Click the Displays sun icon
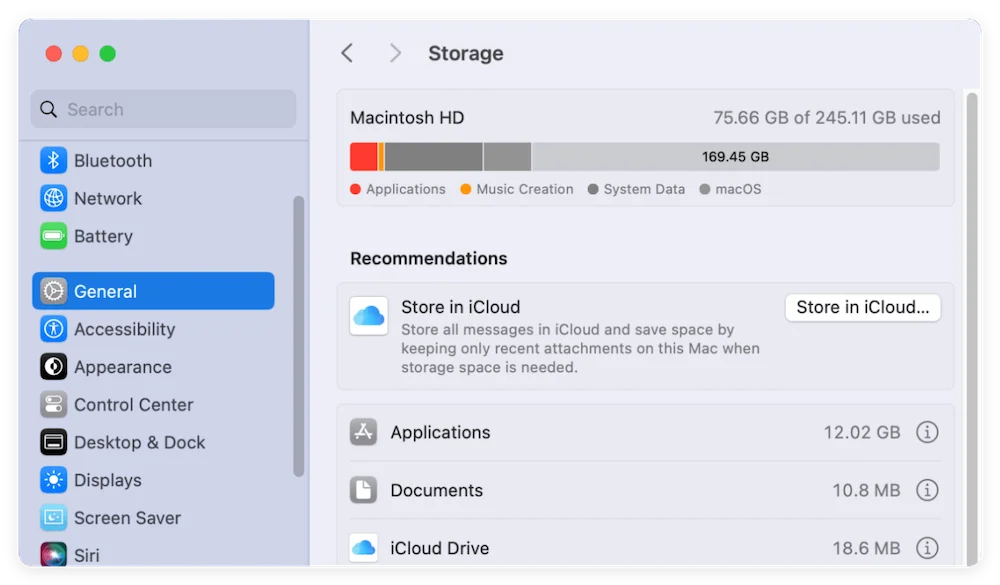Image resolution: width=1000 pixels, height=585 pixels. (54, 480)
